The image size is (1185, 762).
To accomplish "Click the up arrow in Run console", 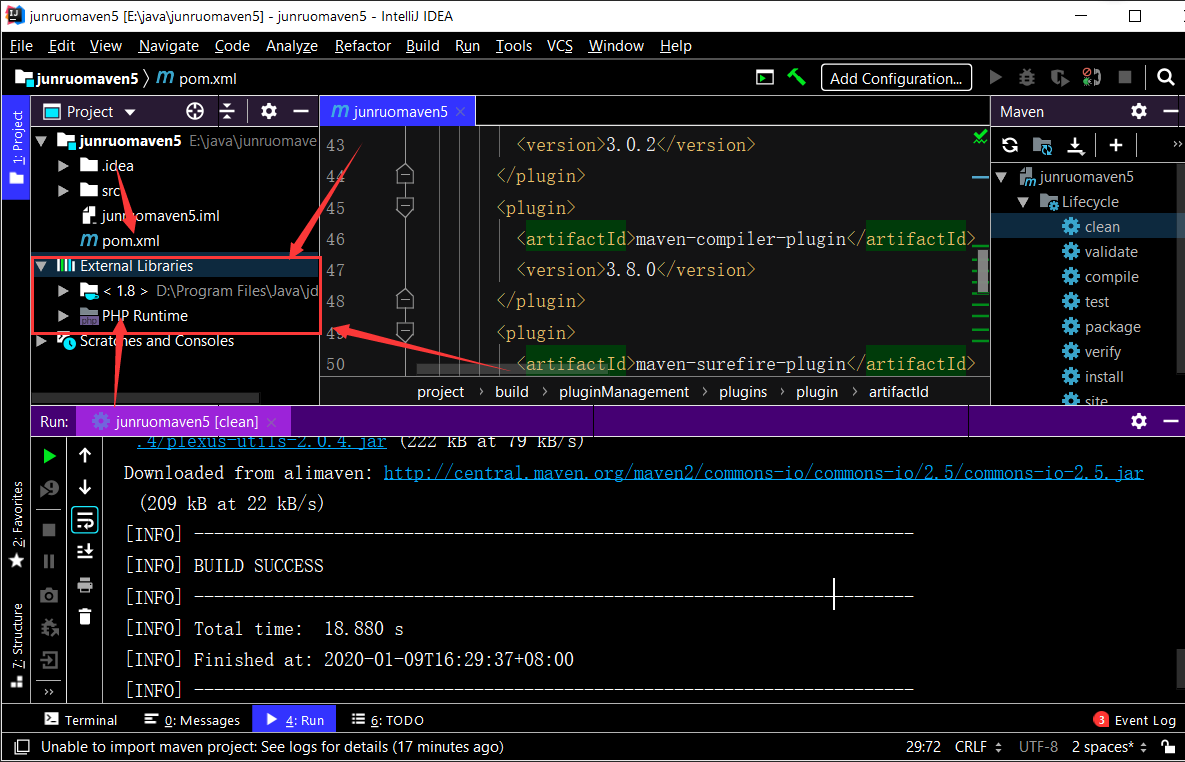I will pos(85,455).
